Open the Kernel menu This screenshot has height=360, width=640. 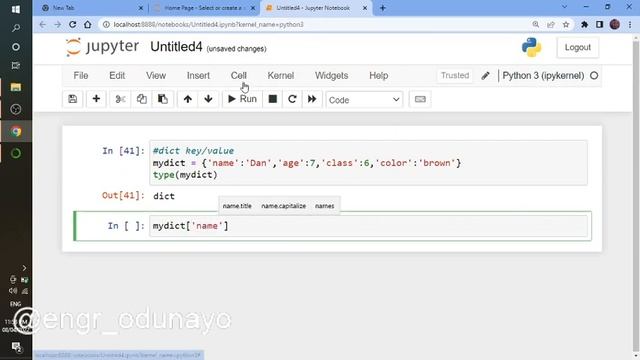pyautogui.click(x=281, y=76)
